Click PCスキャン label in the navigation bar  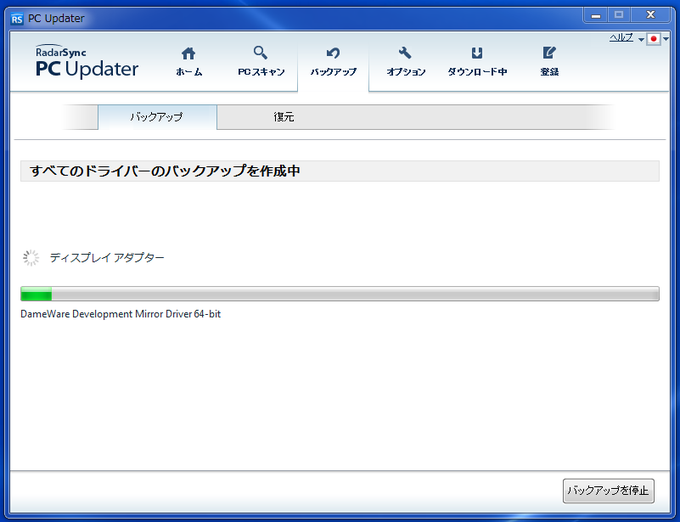click(x=261, y=72)
